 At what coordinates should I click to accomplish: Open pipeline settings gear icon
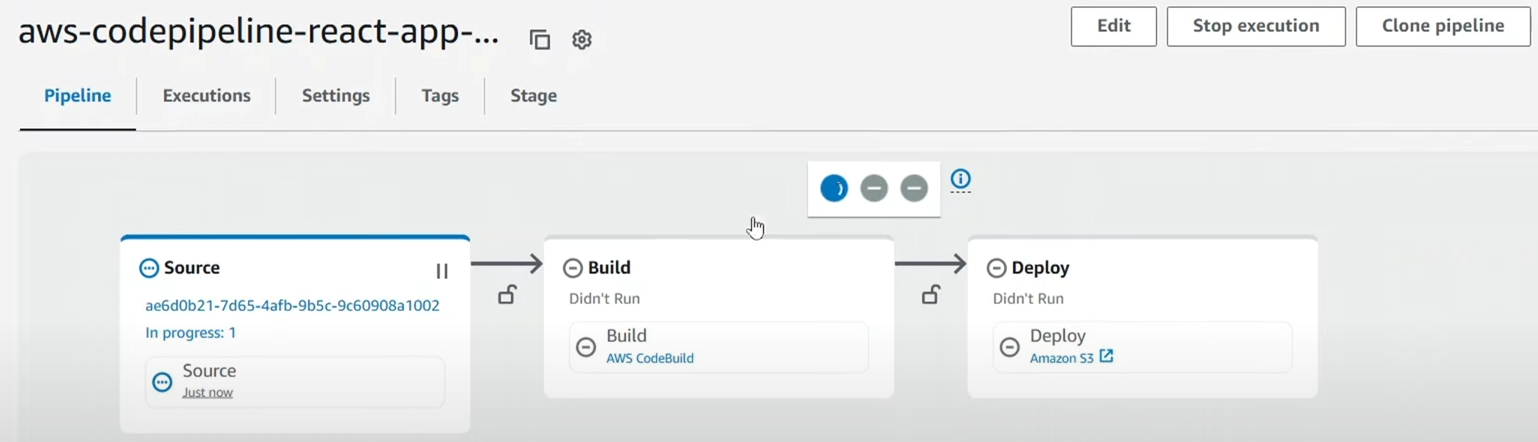pos(582,40)
